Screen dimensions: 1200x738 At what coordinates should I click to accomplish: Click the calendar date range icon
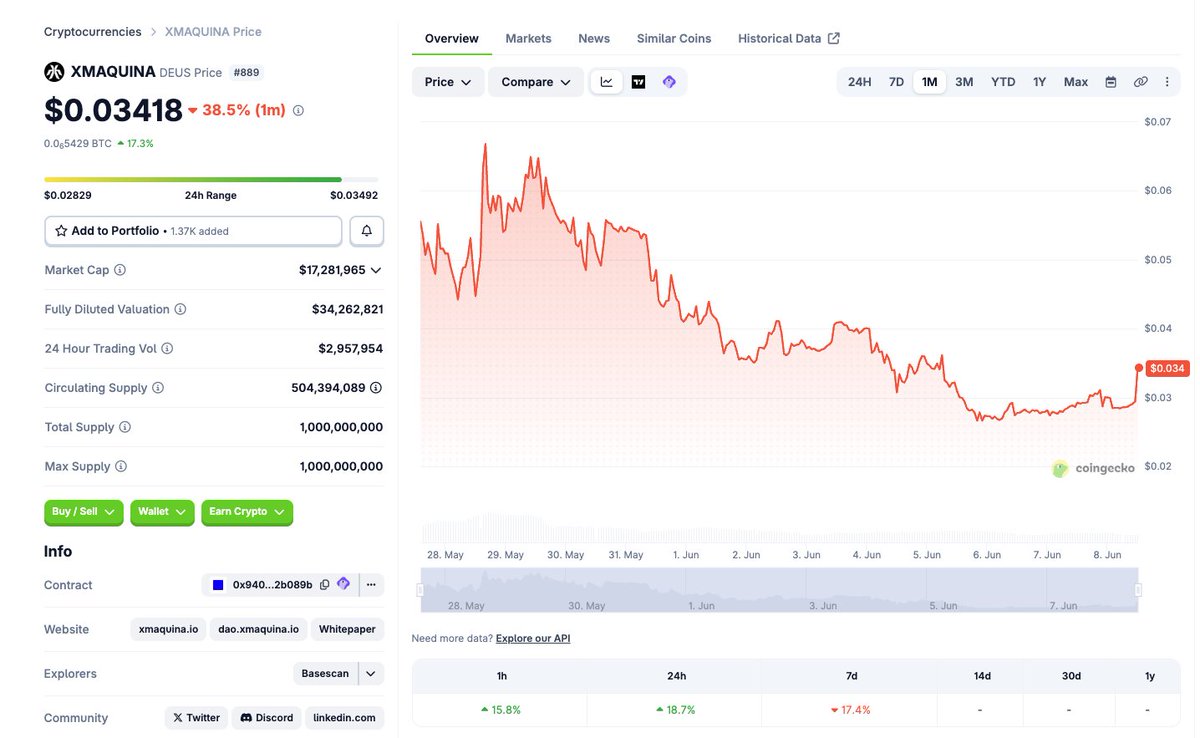[x=1110, y=82]
